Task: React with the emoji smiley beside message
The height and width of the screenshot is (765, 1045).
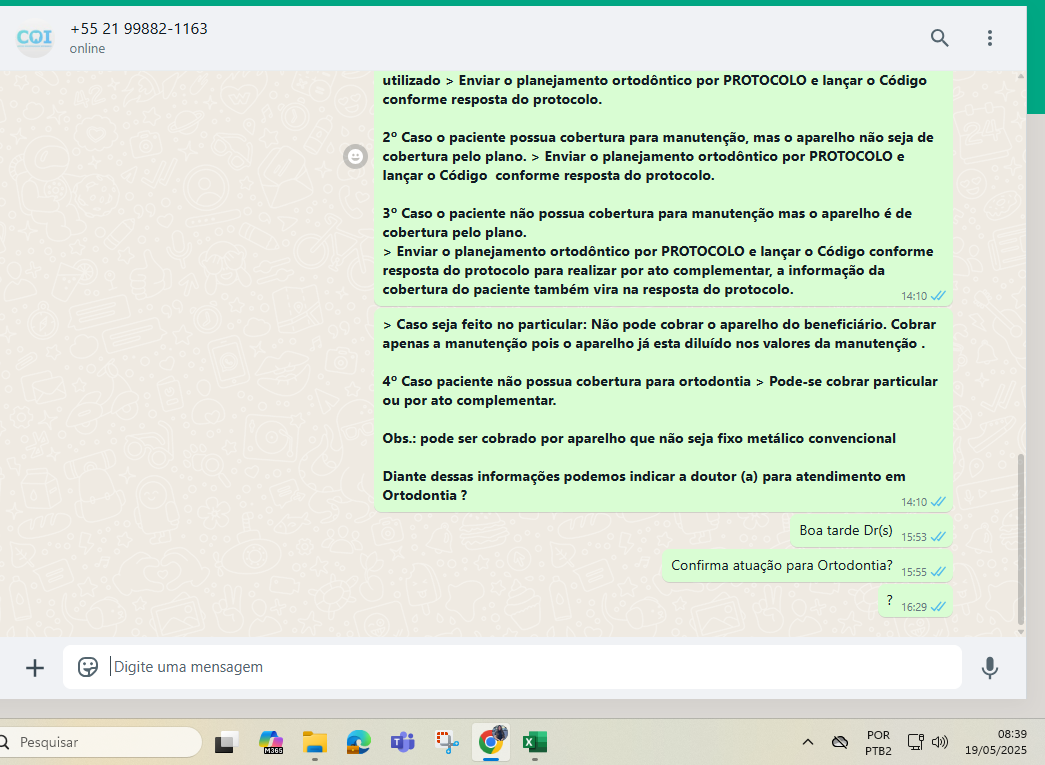Action: (355, 157)
